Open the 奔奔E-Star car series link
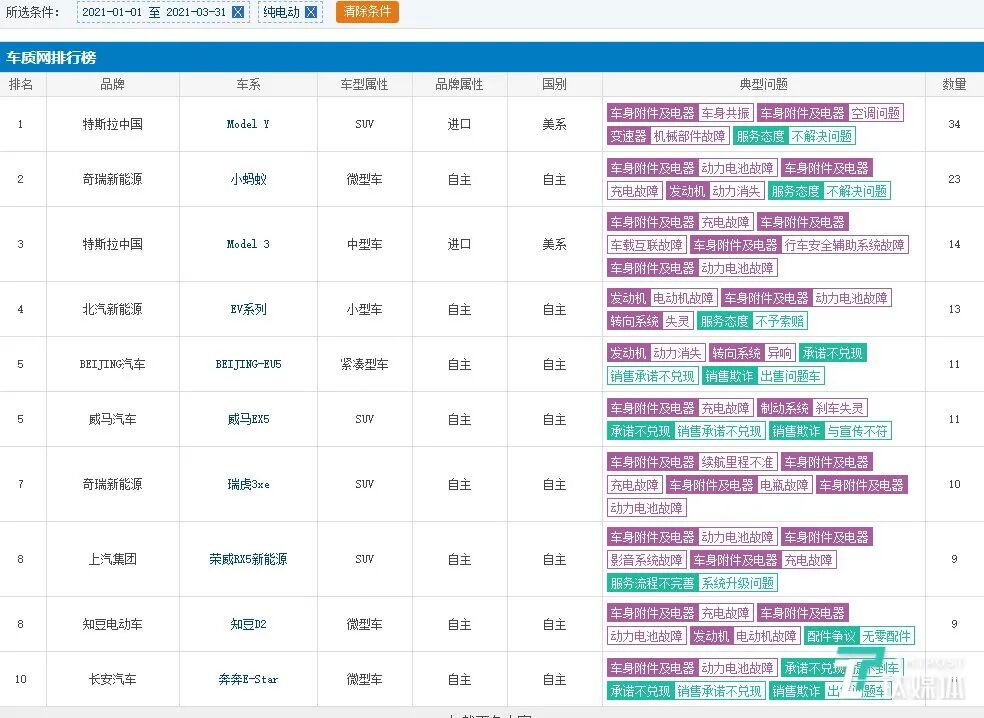984x718 pixels. [x=248, y=679]
